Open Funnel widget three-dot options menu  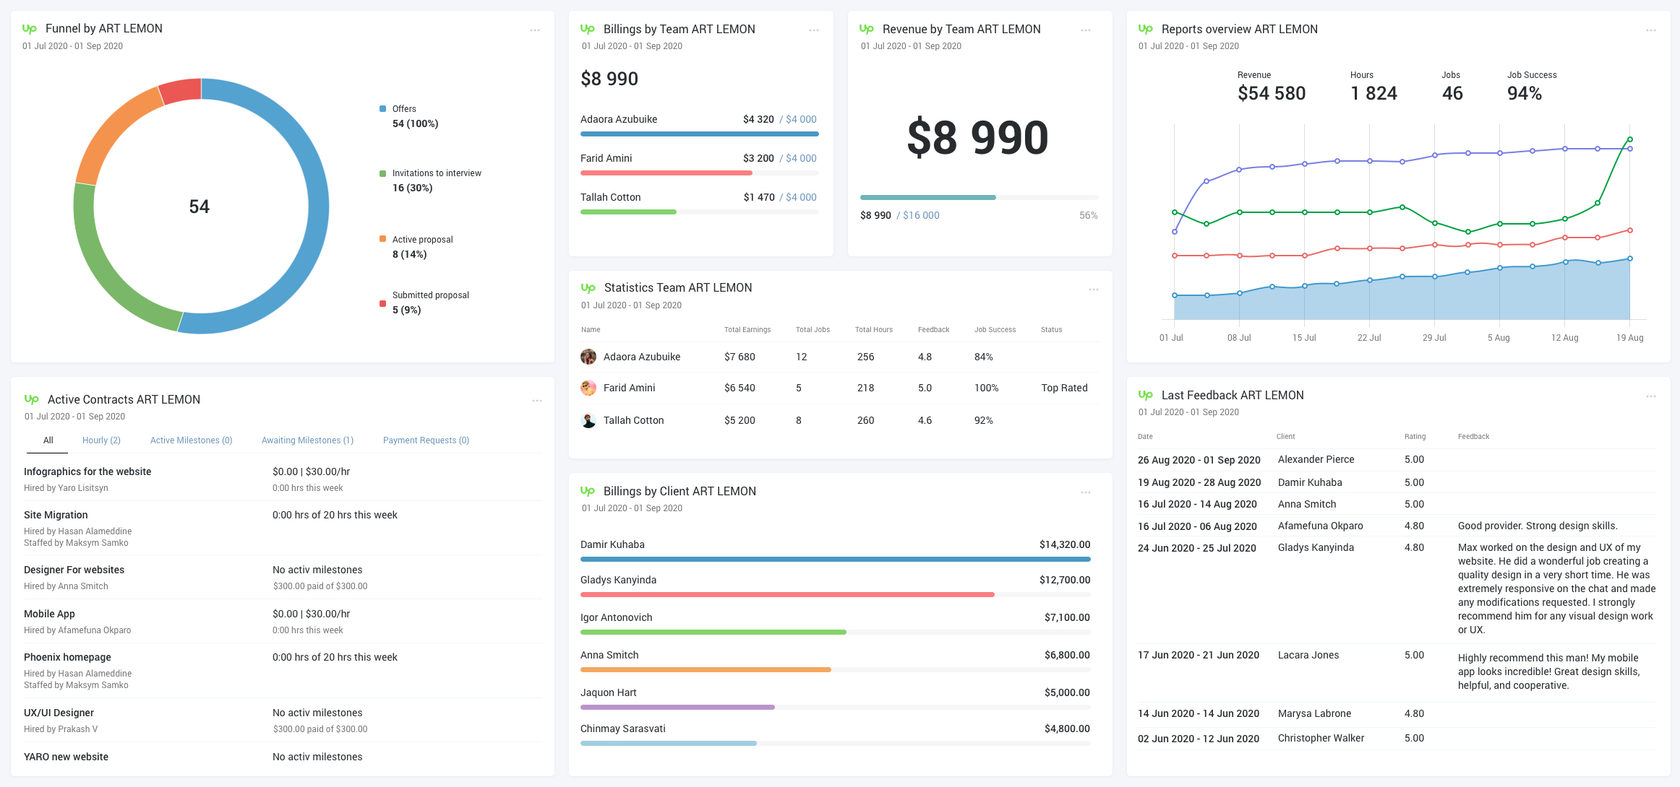coord(535,30)
